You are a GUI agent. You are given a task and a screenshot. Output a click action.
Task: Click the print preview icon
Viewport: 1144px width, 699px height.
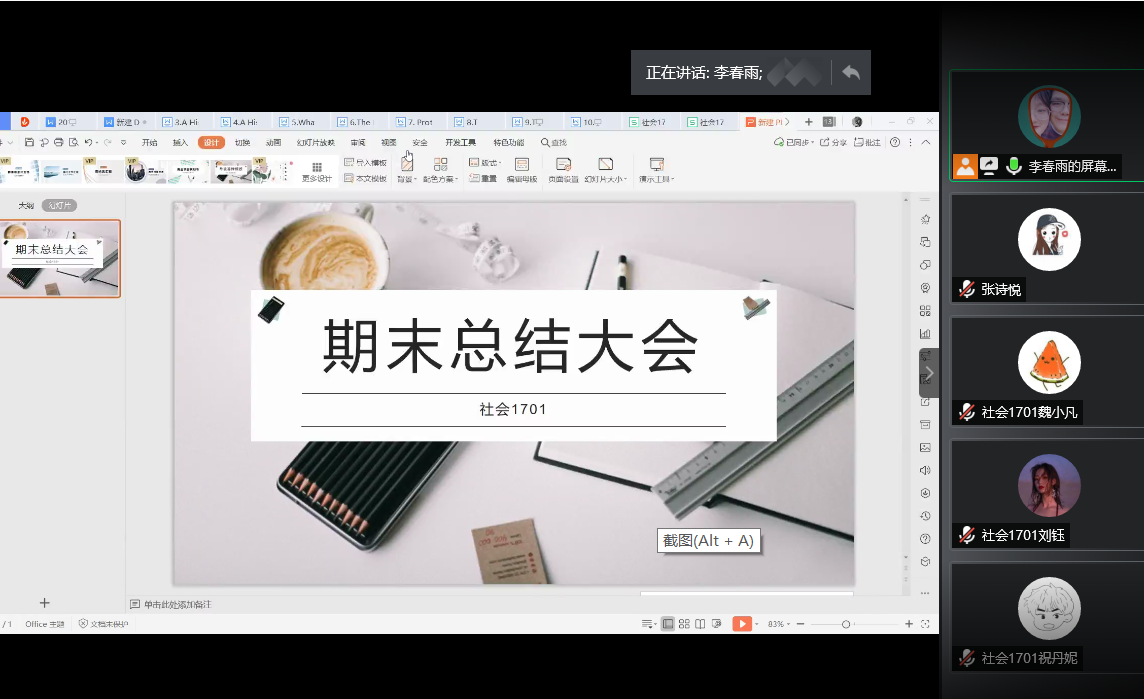click(73, 142)
